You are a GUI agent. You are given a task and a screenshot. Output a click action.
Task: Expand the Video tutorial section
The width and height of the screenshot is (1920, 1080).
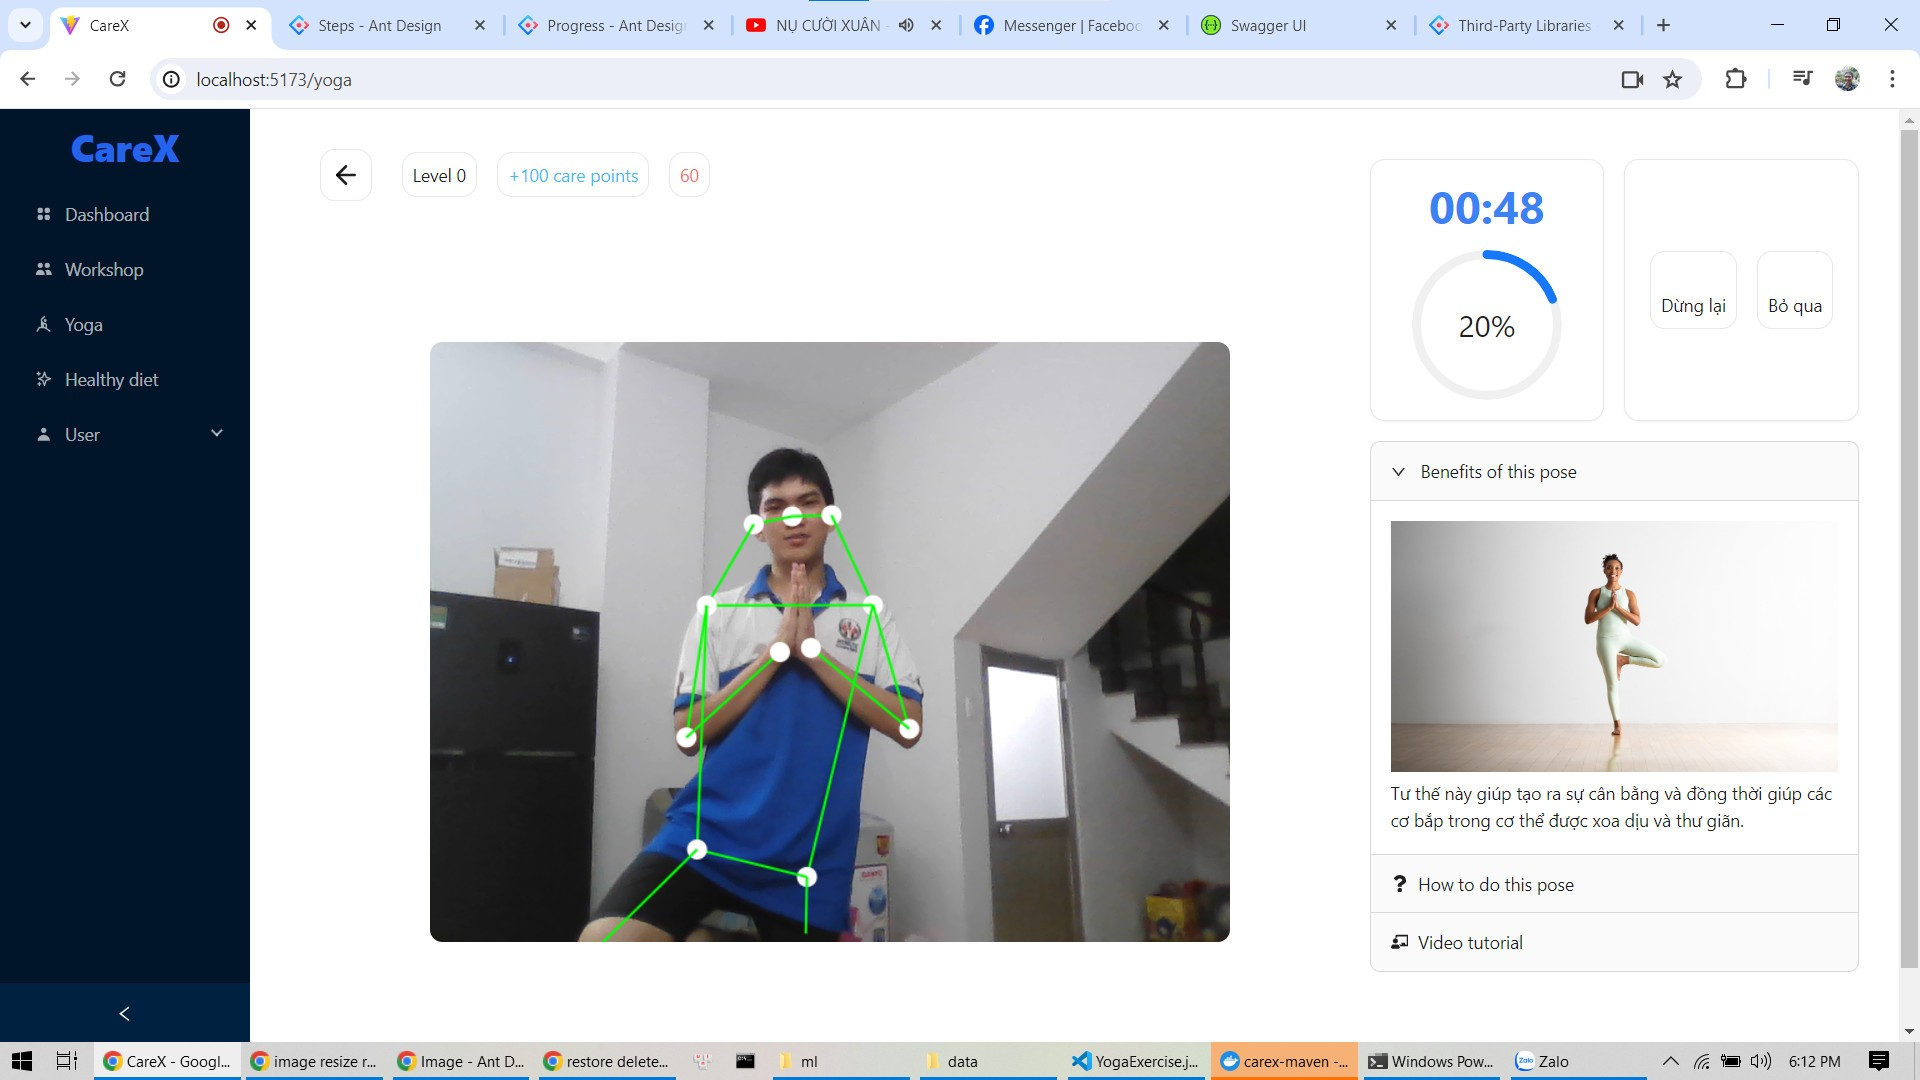click(x=1469, y=943)
